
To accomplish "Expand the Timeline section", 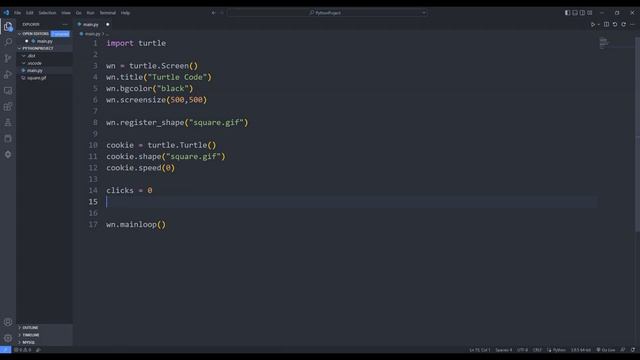I will point(44,335).
